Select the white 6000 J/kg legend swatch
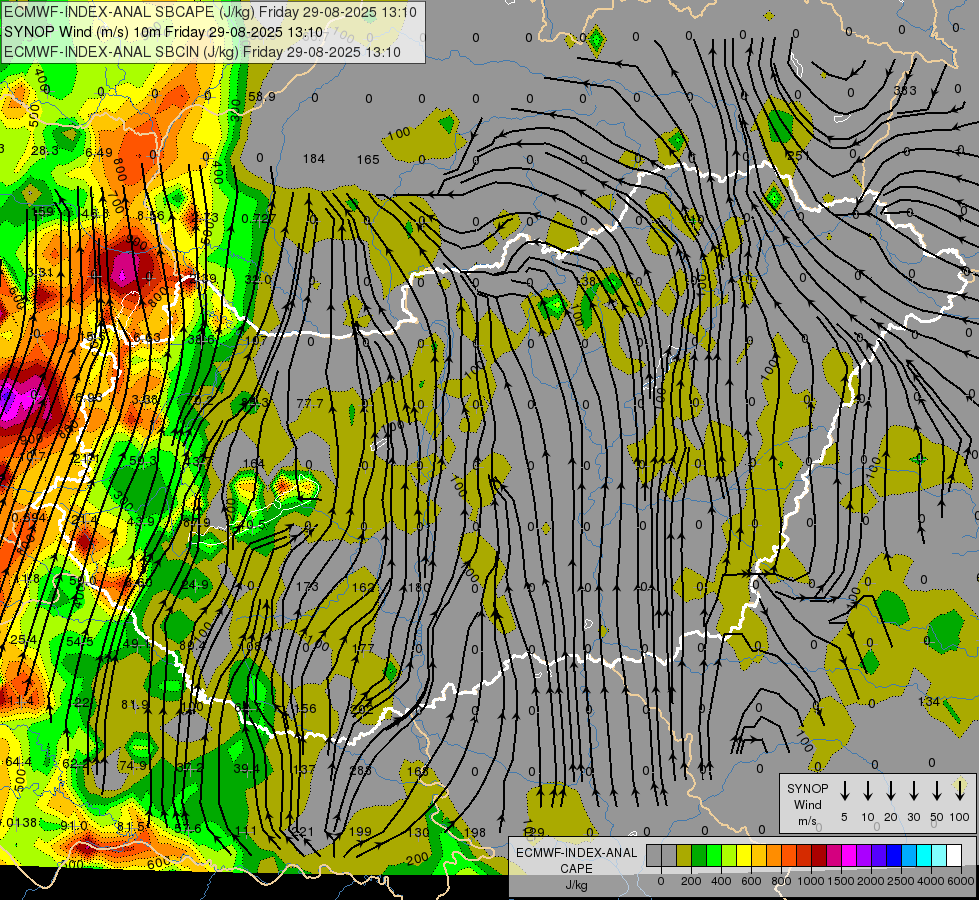 [955, 855]
